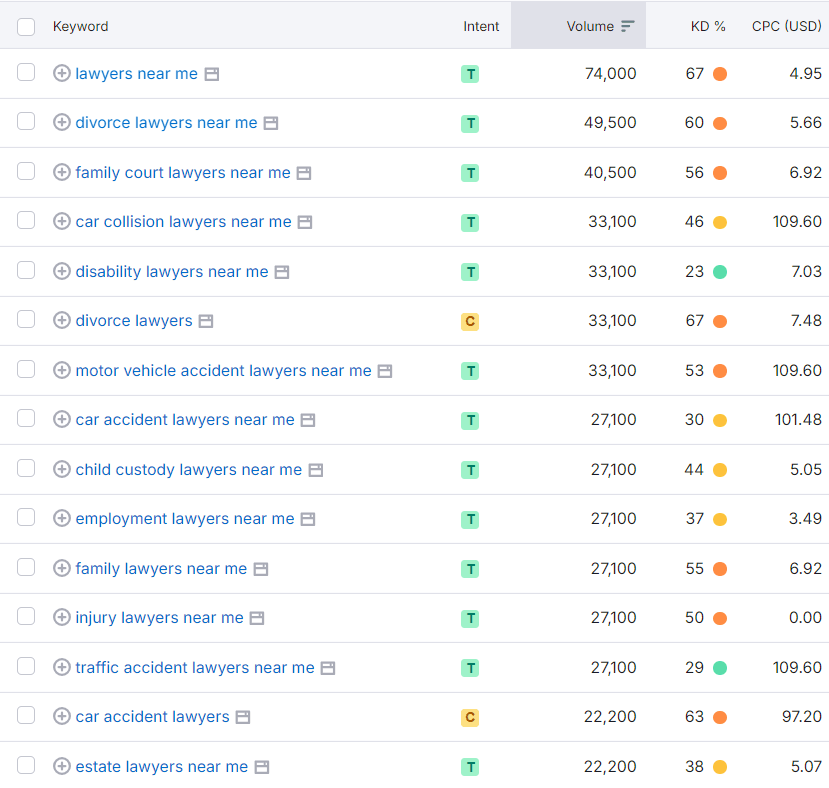Image resolution: width=829 pixels, height=788 pixels.
Task: Open 'family lawyers near me' keyword link
Action: (x=161, y=569)
